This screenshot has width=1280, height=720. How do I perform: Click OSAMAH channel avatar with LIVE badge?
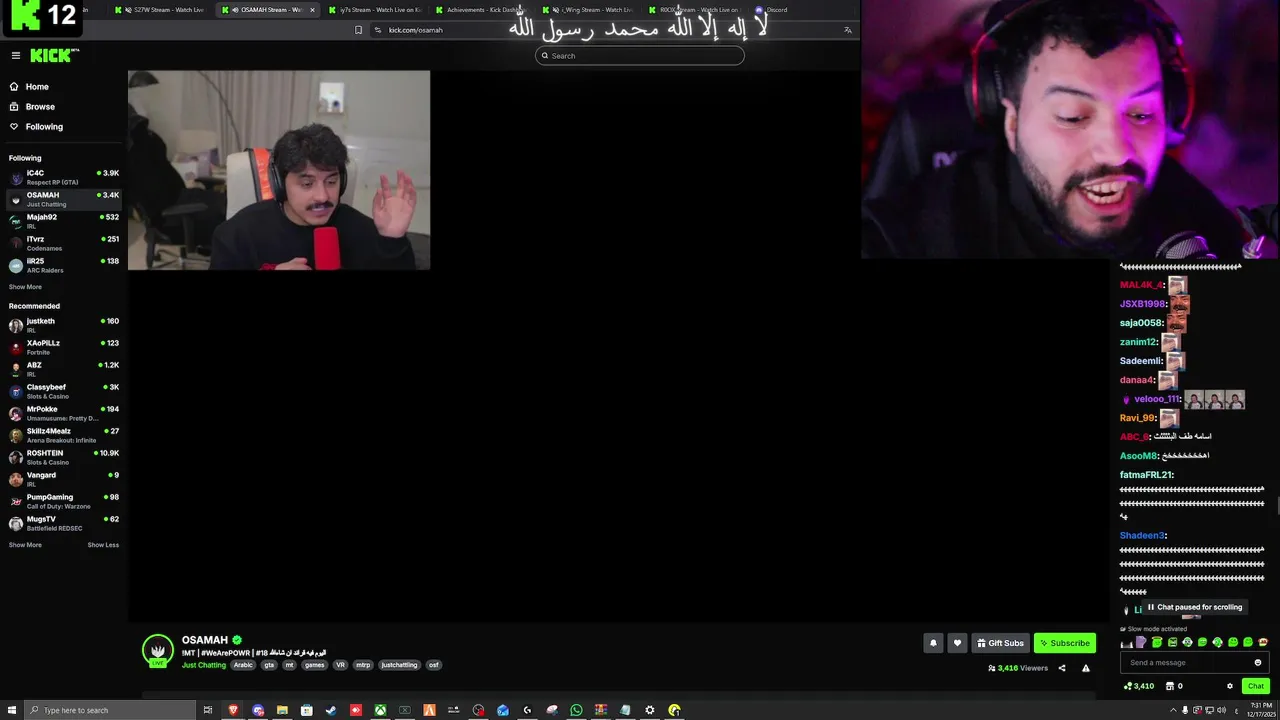[158, 650]
